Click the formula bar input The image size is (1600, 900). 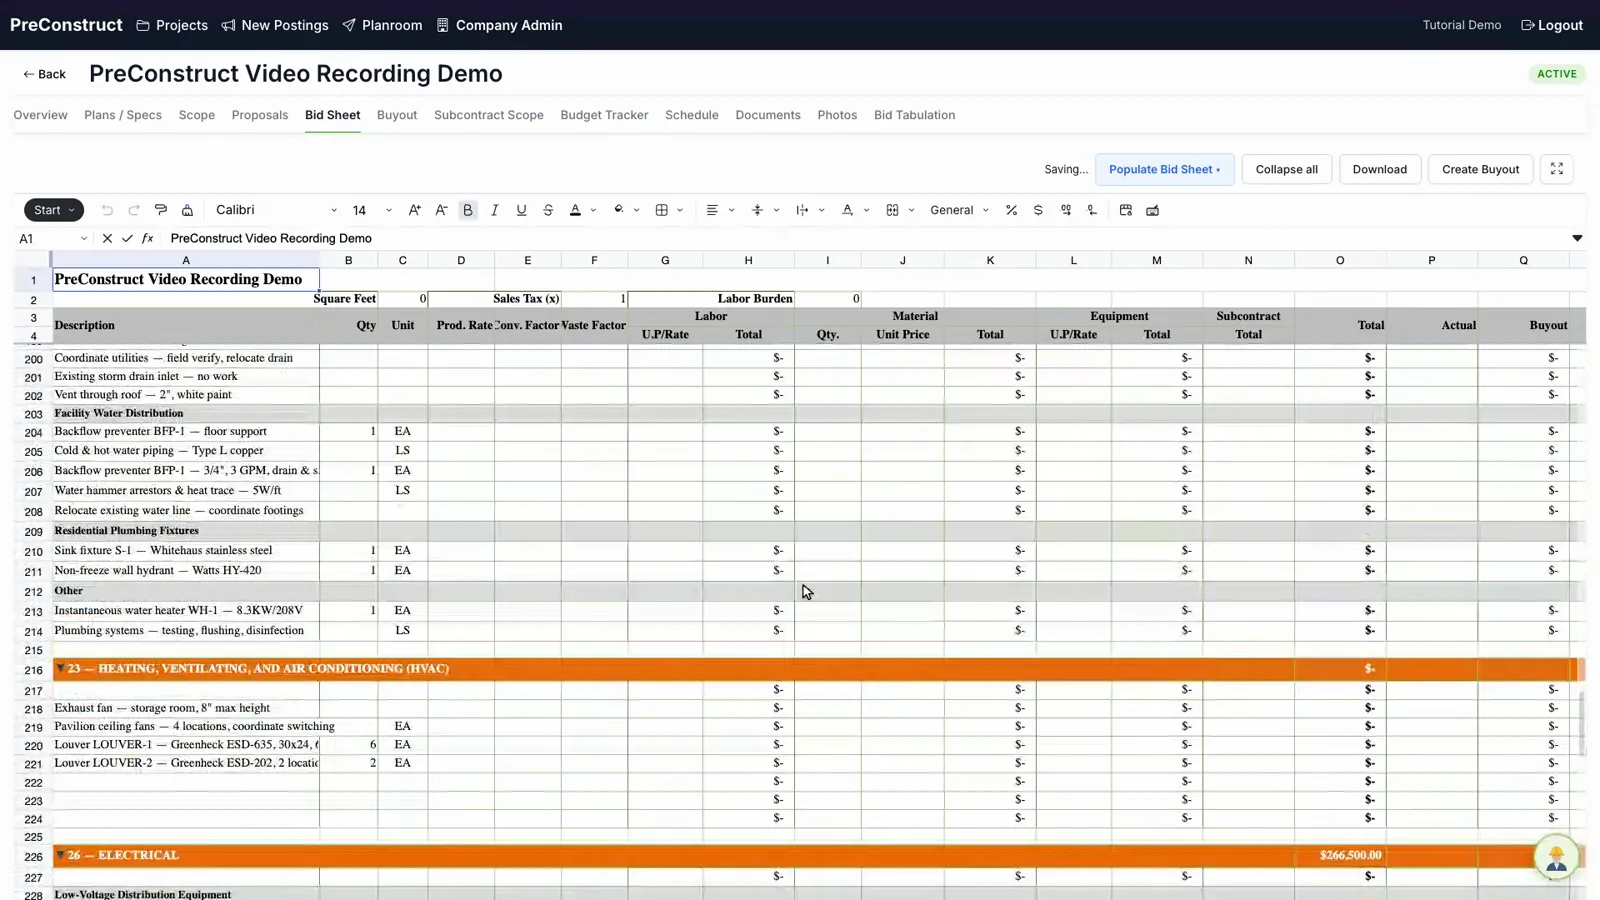click(865, 238)
